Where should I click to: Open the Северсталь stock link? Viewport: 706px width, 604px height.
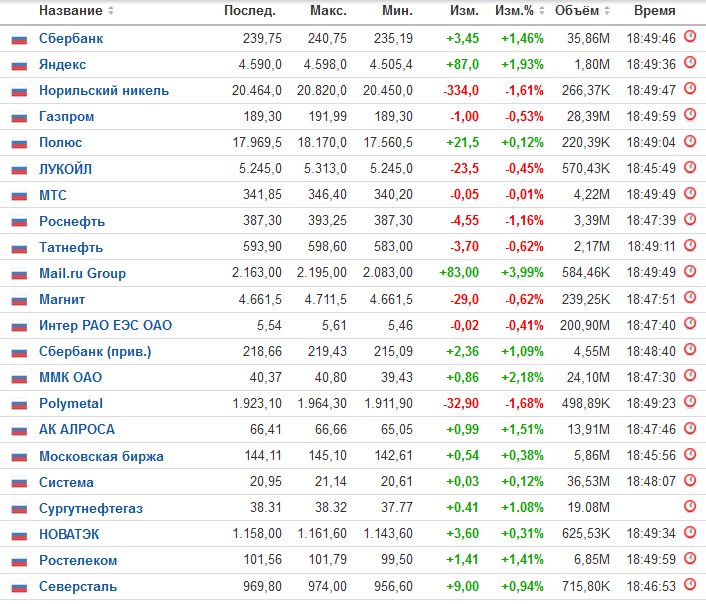pos(78,587)
